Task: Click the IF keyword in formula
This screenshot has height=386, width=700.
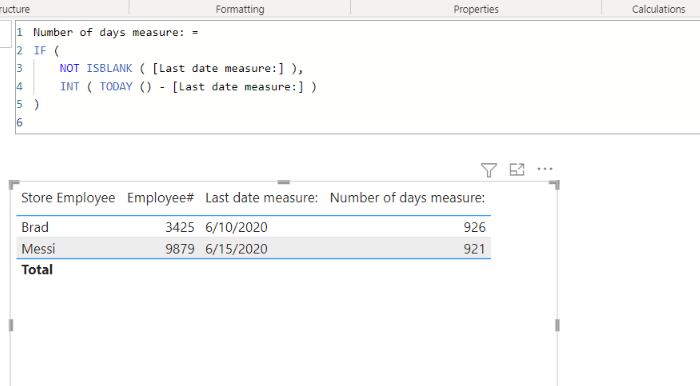Action: coord(40,50)
